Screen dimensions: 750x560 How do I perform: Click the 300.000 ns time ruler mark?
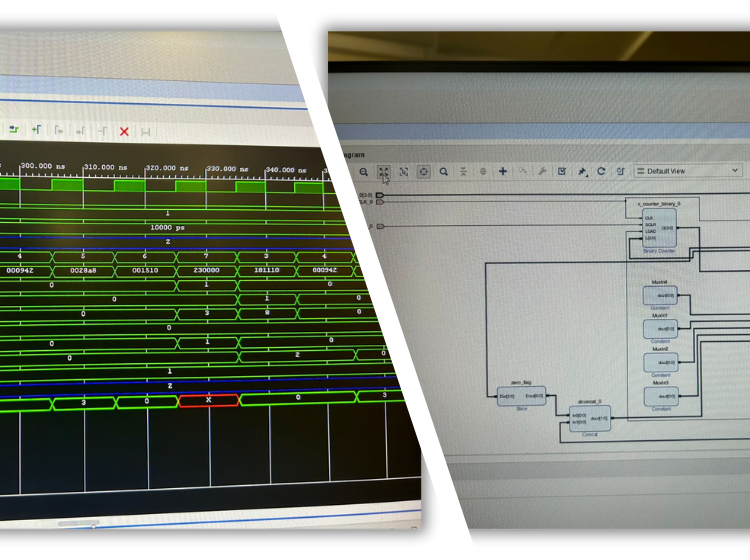tap(43, 166)
